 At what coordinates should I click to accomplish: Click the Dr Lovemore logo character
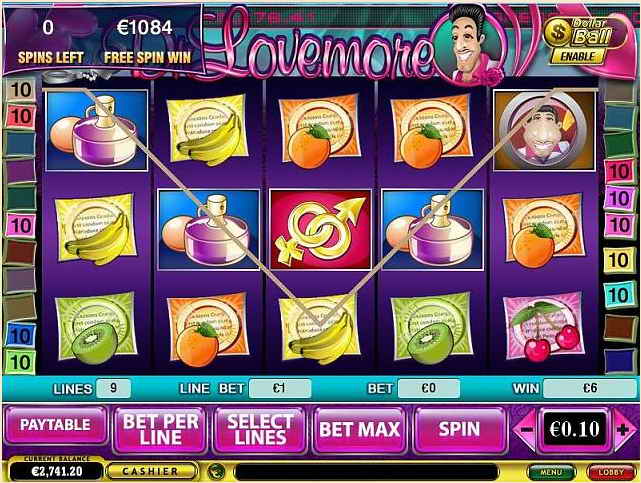coord(470,43)
